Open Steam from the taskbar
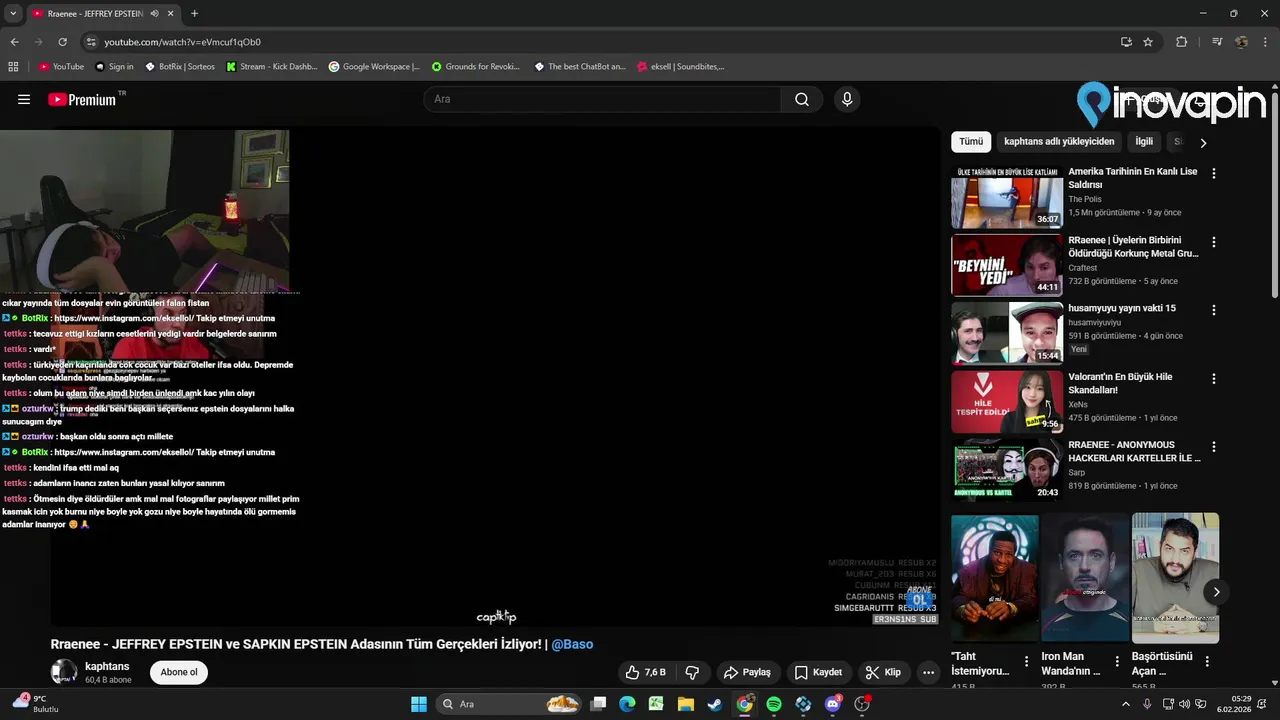This screenshot has height=720, width=1280. pyautogui.click(x=715, y=704)
